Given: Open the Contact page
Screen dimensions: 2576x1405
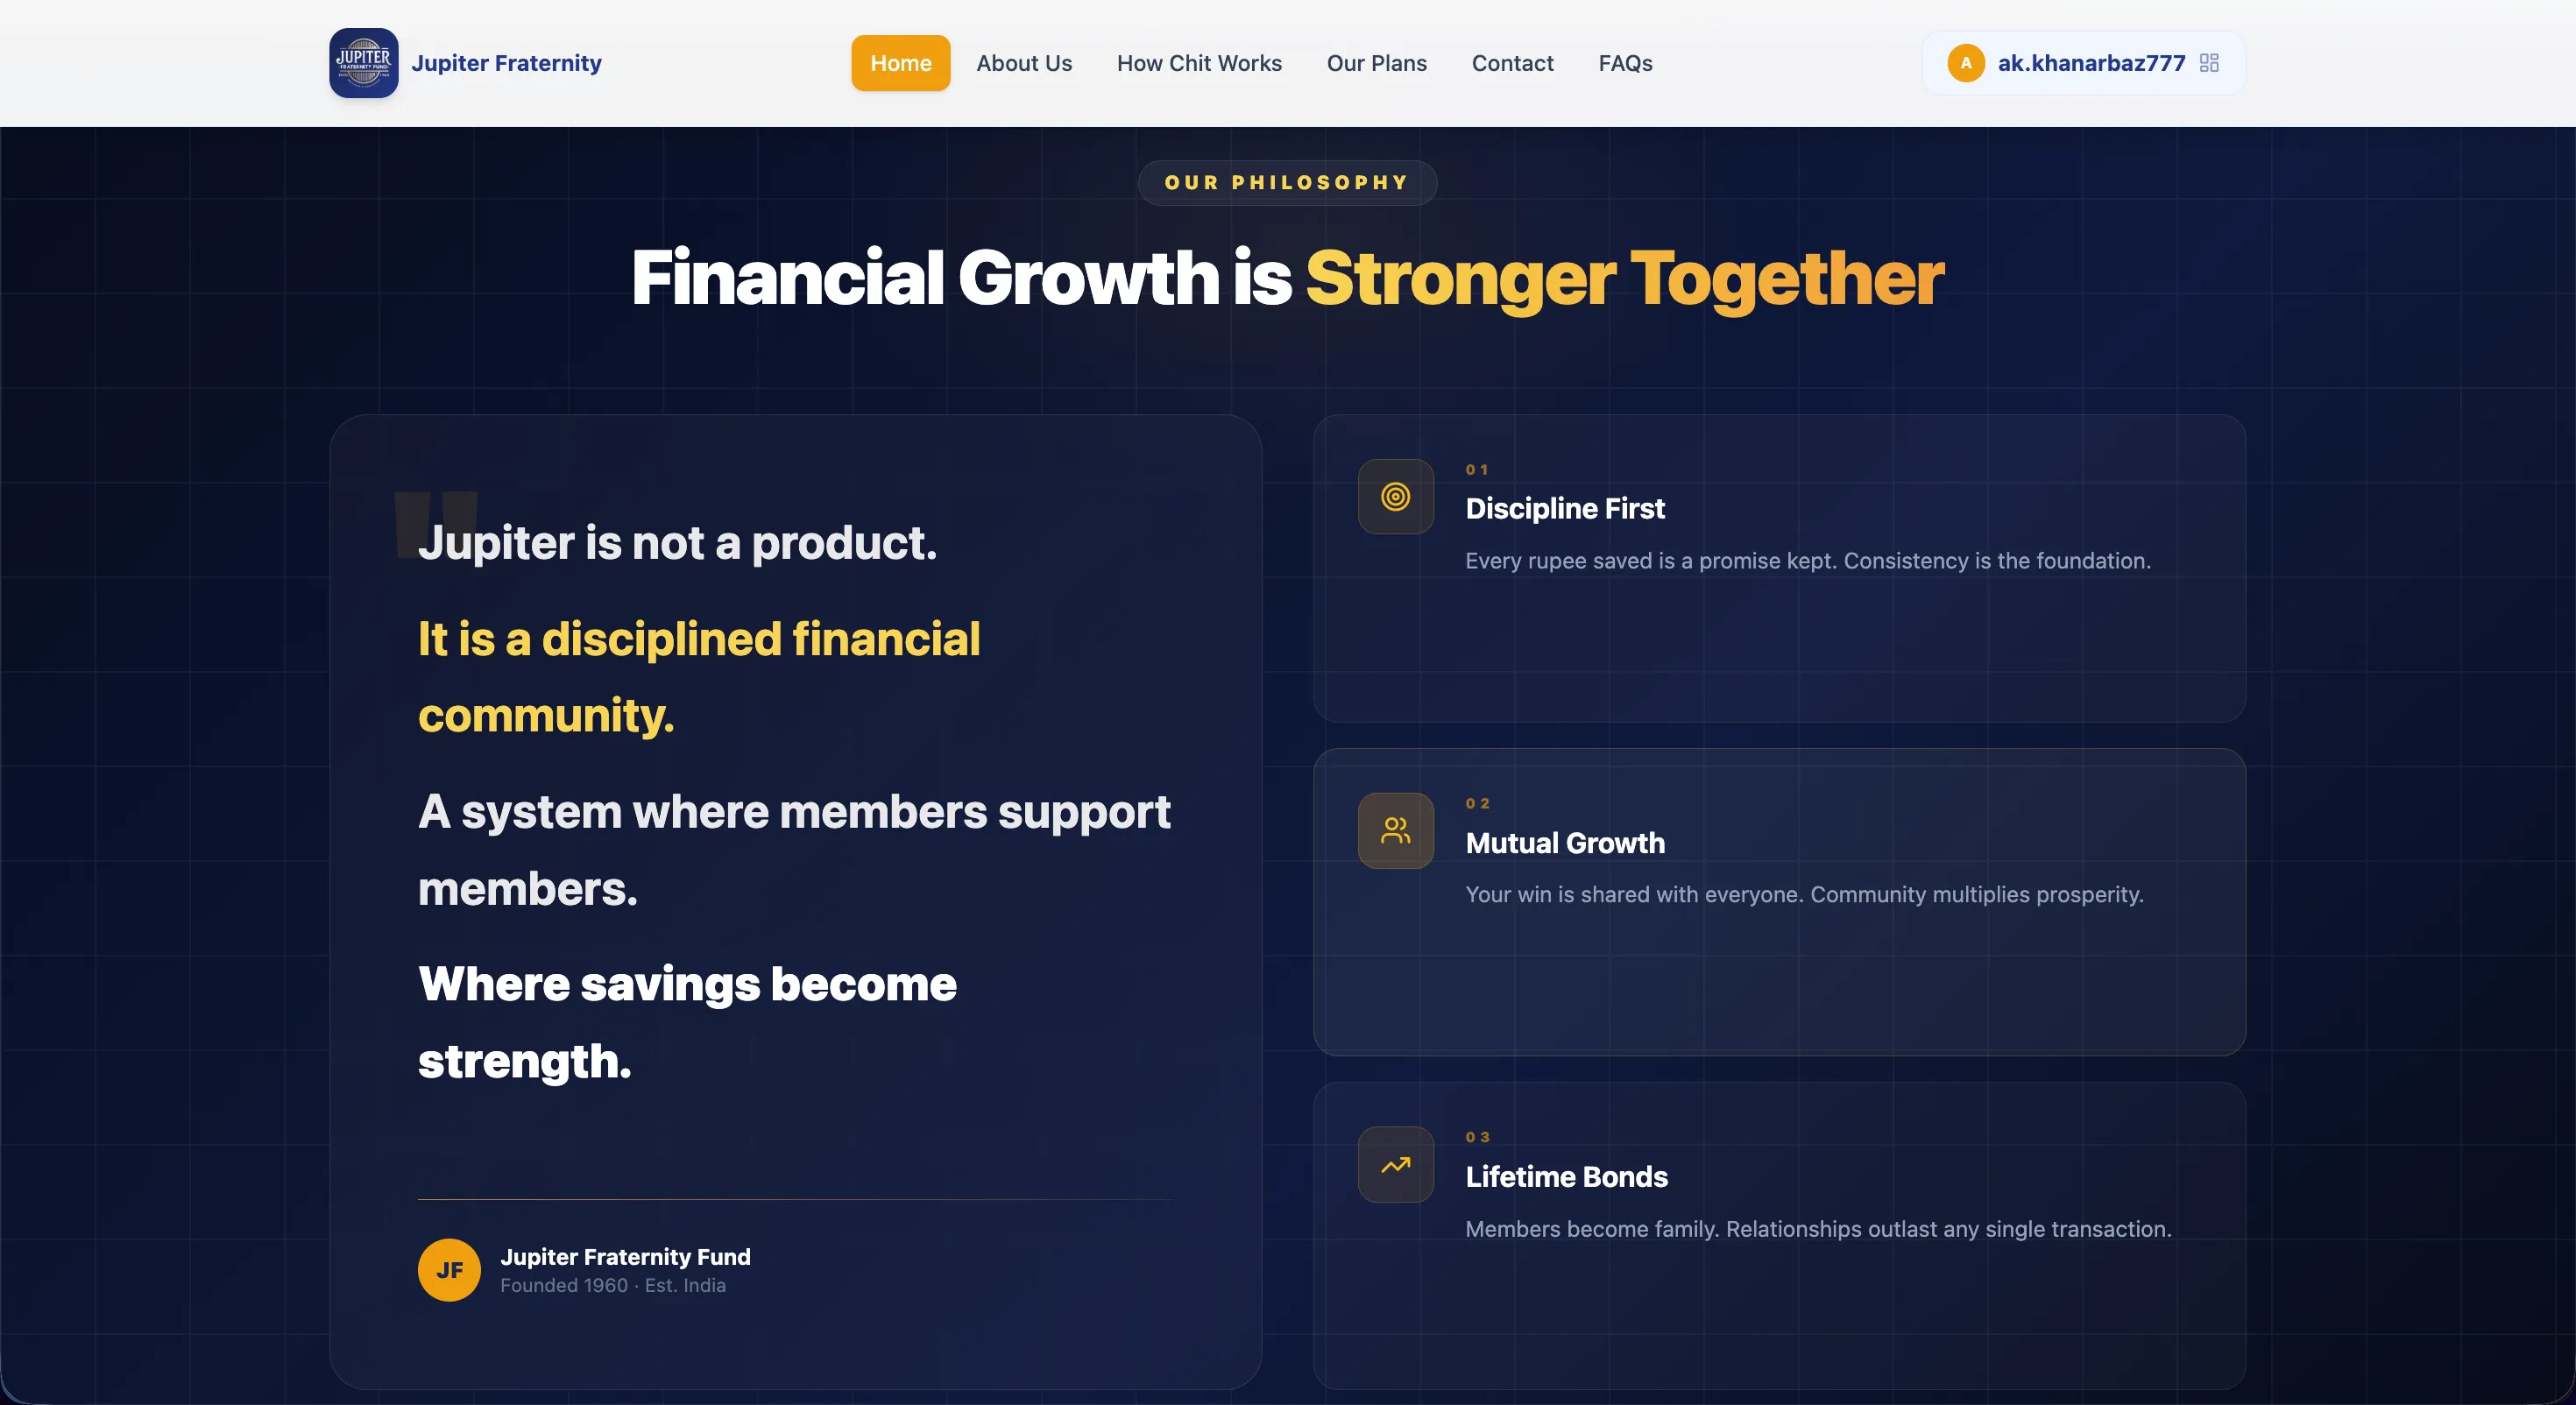Looking at the screenshot, I should click(1512, 62).
